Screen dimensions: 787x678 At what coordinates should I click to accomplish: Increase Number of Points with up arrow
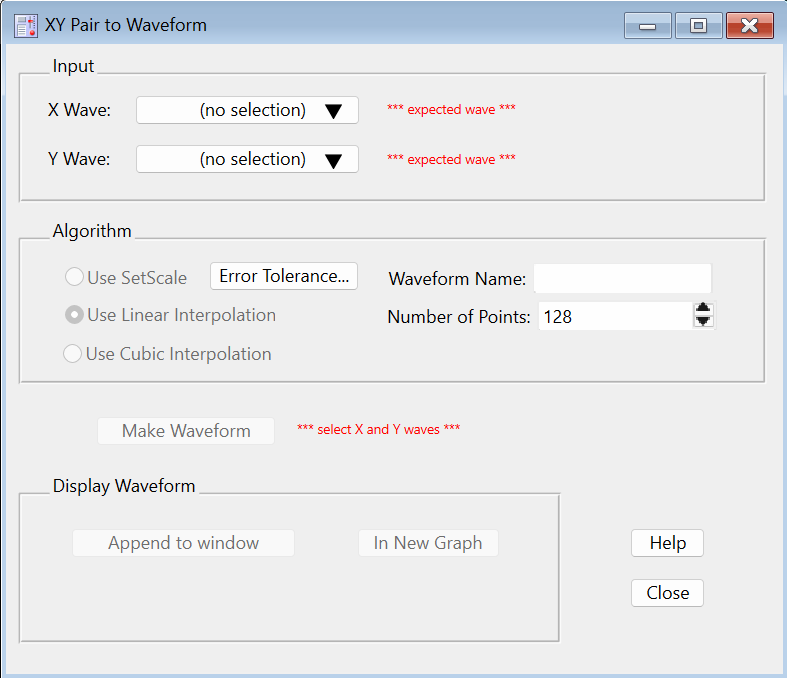(x=703, y=310)
